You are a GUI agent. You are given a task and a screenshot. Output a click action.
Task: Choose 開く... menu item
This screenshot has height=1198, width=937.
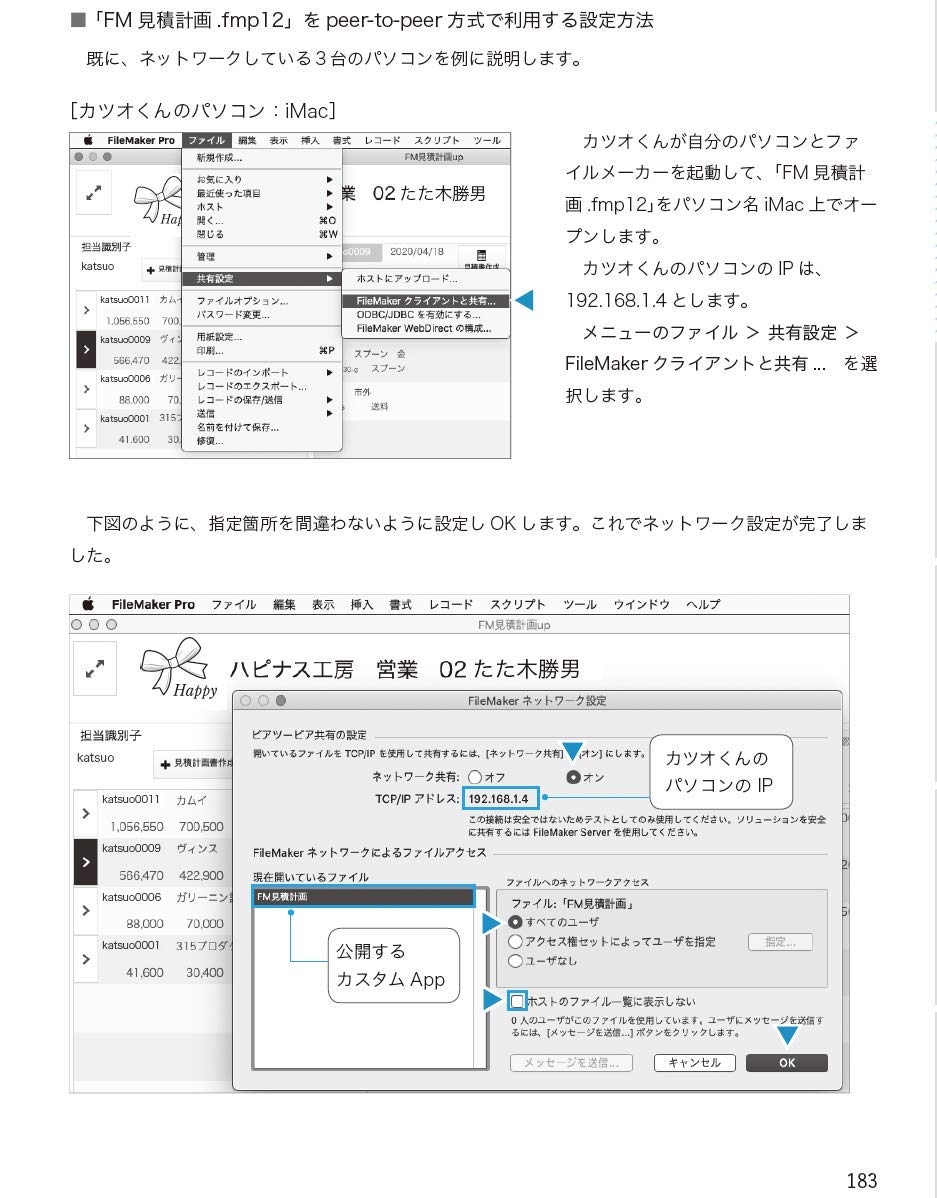tap(261, 220)
